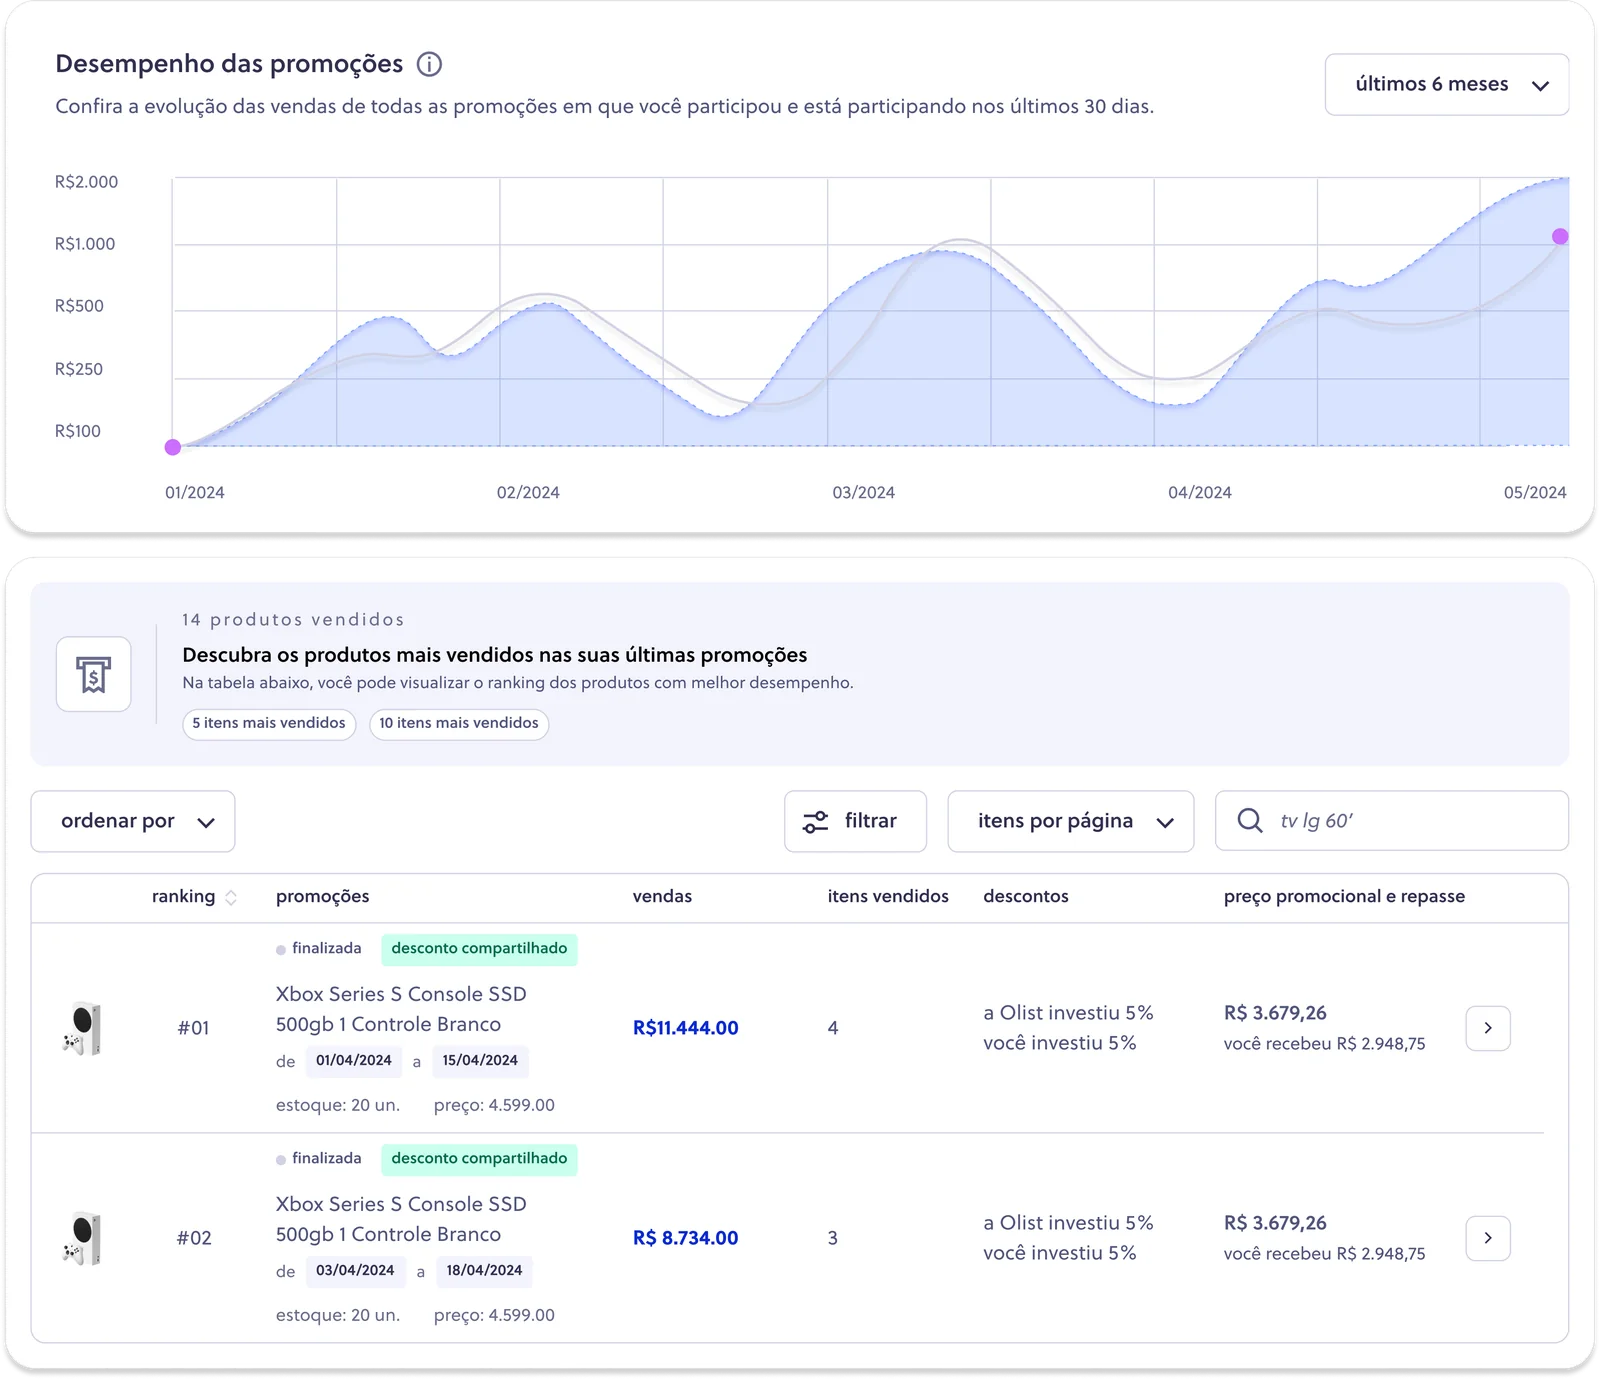This screenshot has width=1600, height=1379.
Task: Select the 10 itens mais vendidos chip
Action: pos(459,723)
